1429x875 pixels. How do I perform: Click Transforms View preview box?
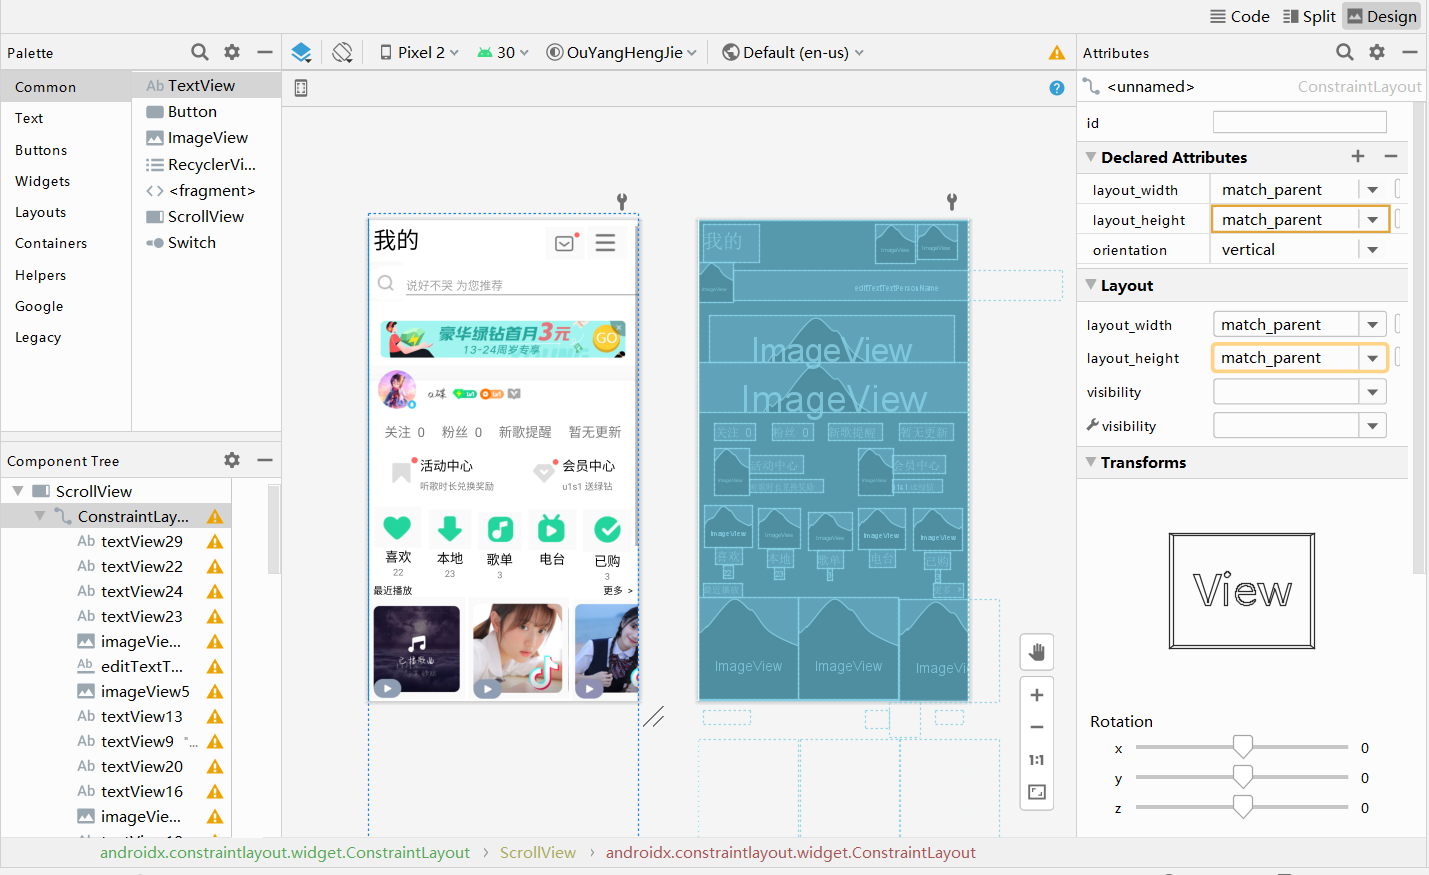1242,591
